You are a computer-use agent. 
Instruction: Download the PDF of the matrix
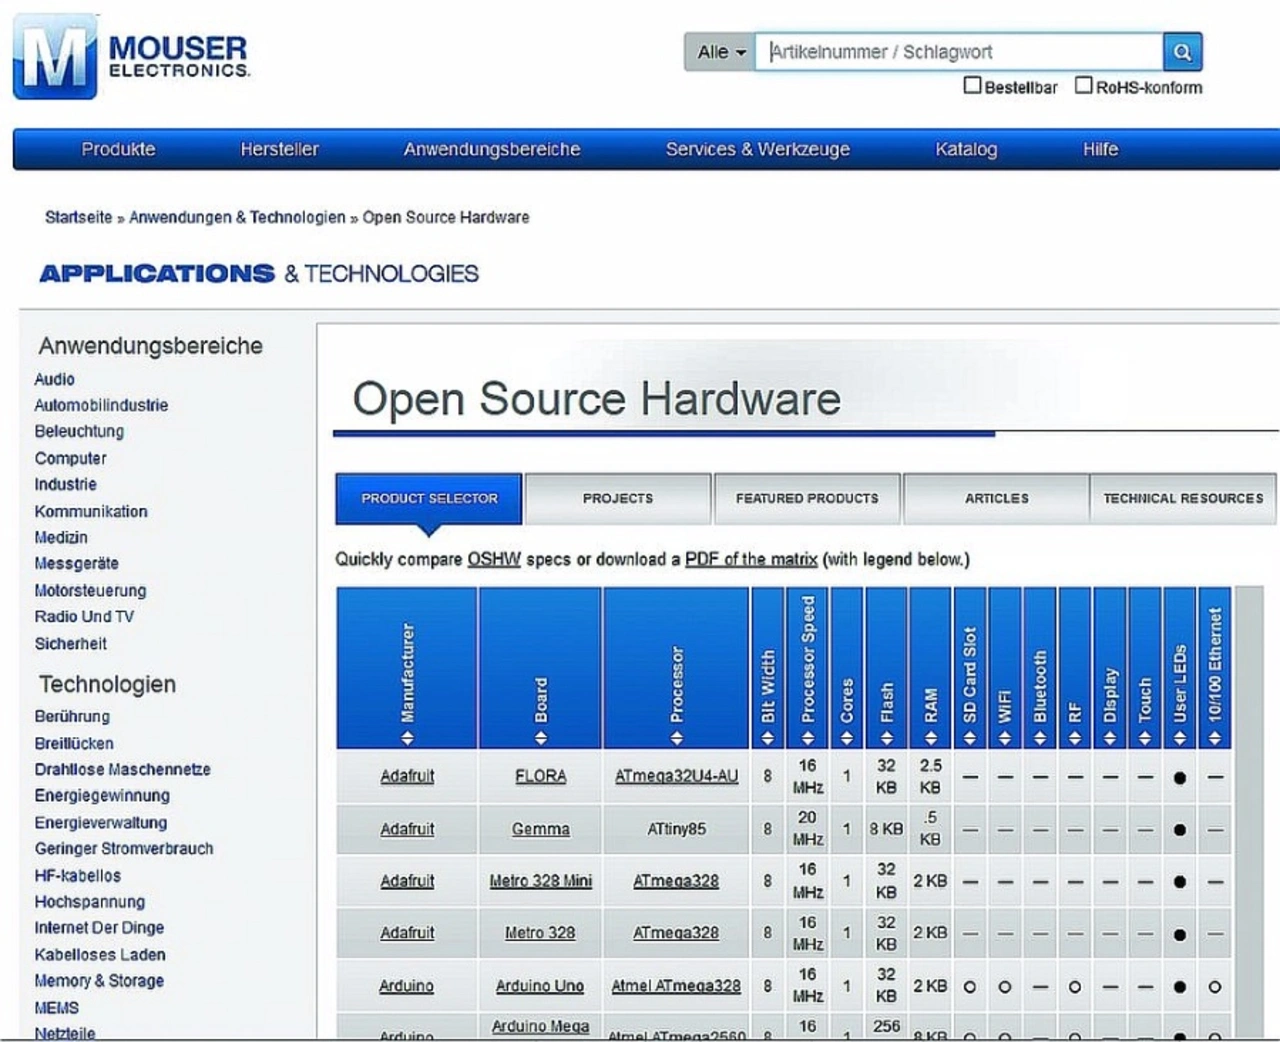pyautogui.click(x=751, y=559)
